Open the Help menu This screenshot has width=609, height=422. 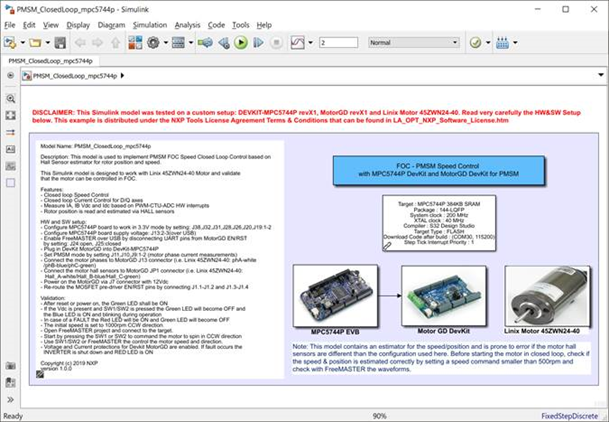[264, 25]
